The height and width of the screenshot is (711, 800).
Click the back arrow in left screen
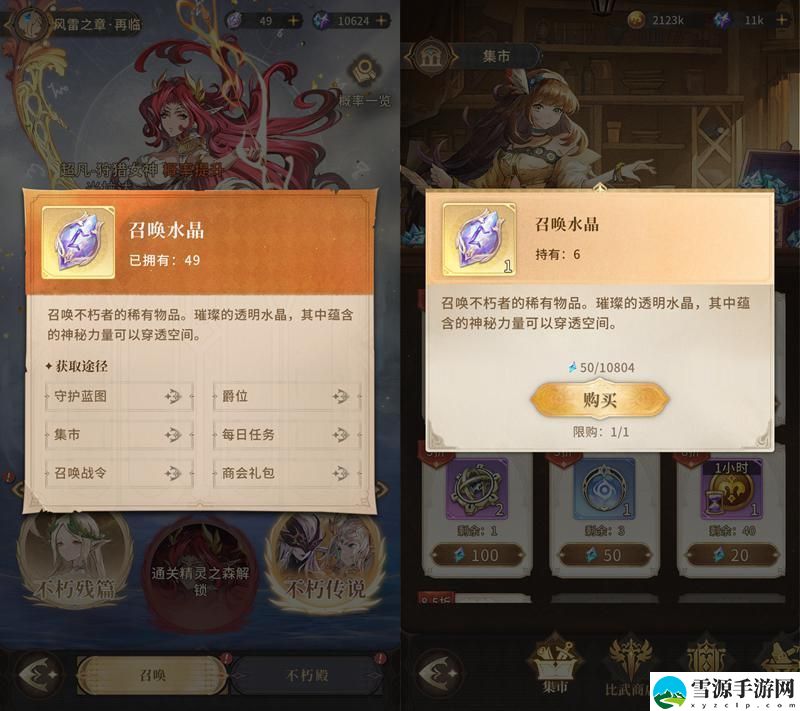click(x=40, y=674)
